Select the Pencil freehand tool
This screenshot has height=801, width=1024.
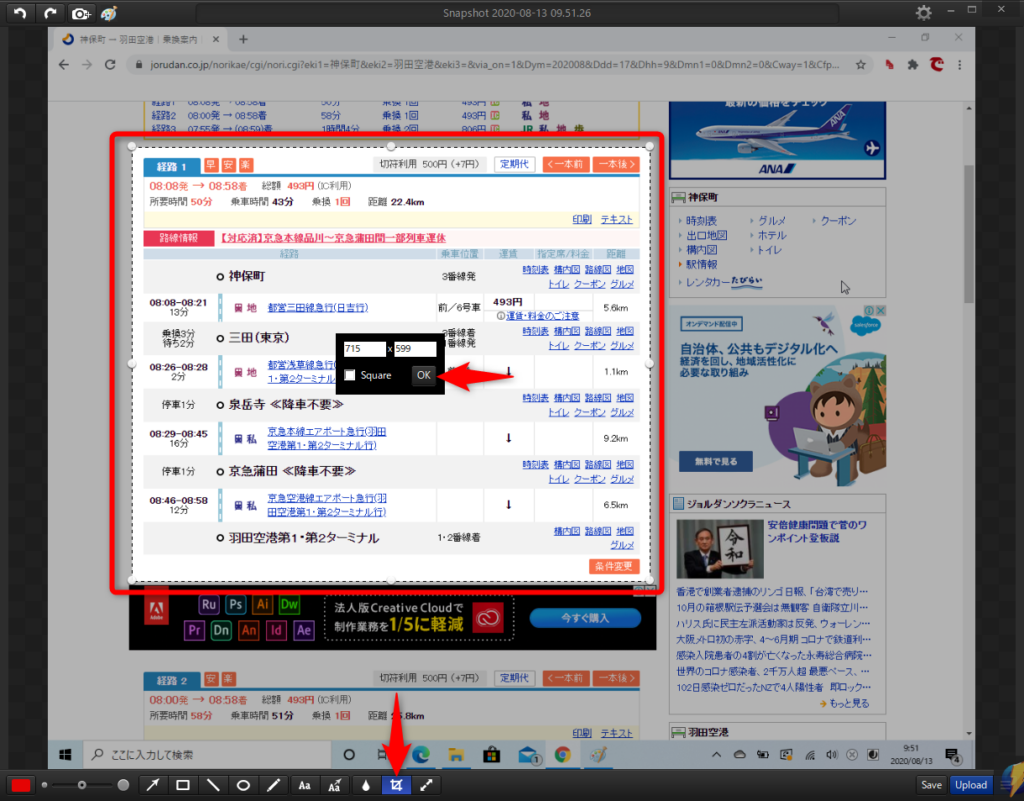[x=273, y=785]
